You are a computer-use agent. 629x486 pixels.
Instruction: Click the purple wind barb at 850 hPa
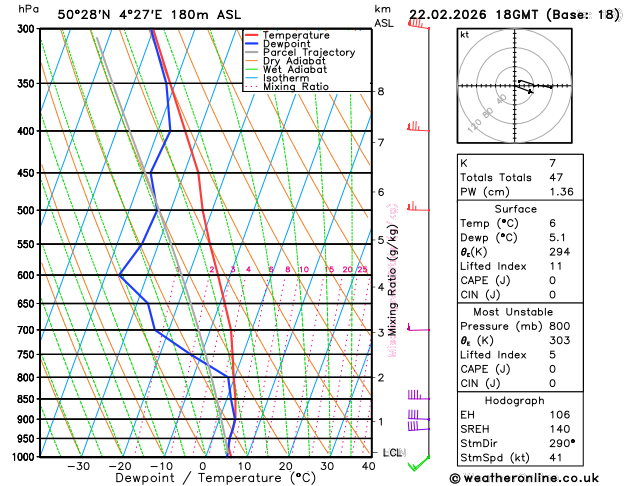tap(419, 395)
